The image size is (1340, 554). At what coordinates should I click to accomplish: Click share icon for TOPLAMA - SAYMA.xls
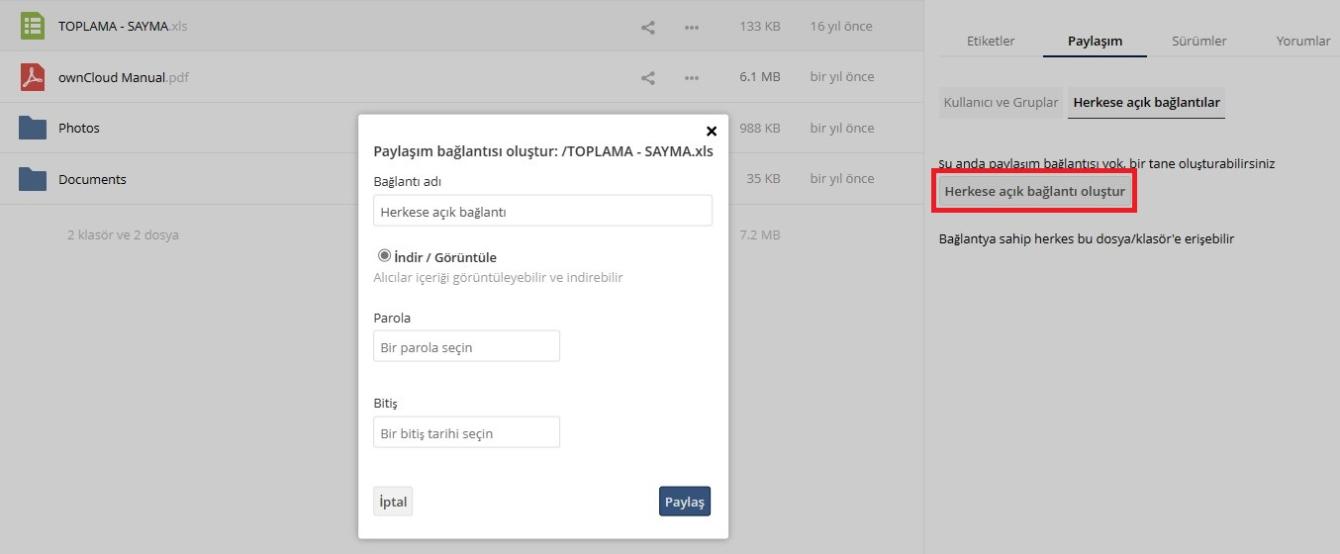pyautogui.click(x=648, y=27)
